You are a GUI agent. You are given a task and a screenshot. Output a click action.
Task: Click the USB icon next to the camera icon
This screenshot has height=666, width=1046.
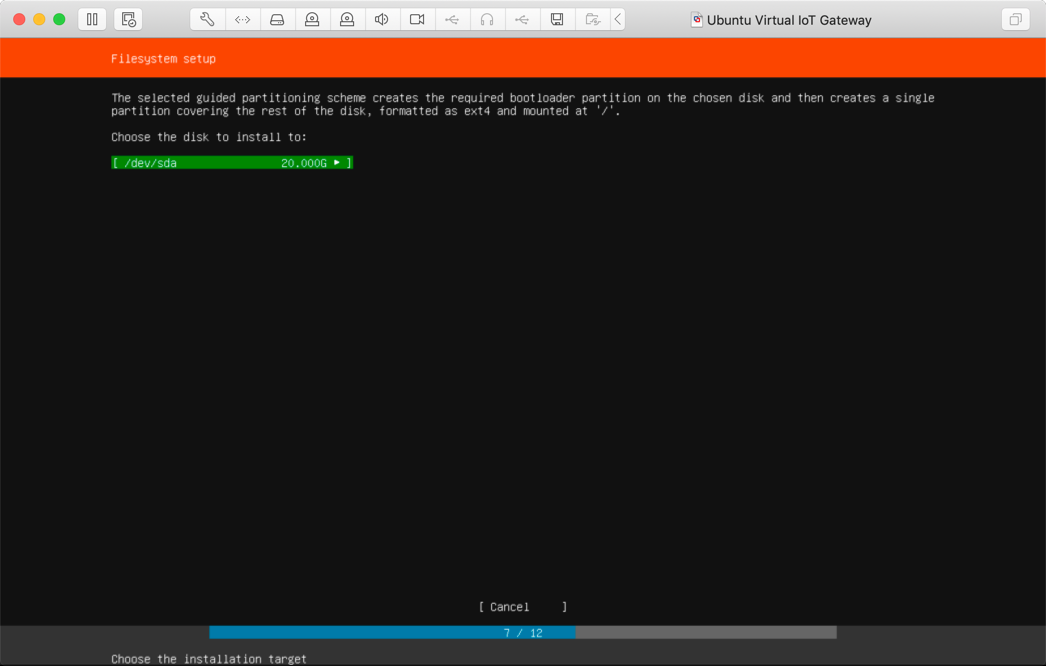point(452,19)
